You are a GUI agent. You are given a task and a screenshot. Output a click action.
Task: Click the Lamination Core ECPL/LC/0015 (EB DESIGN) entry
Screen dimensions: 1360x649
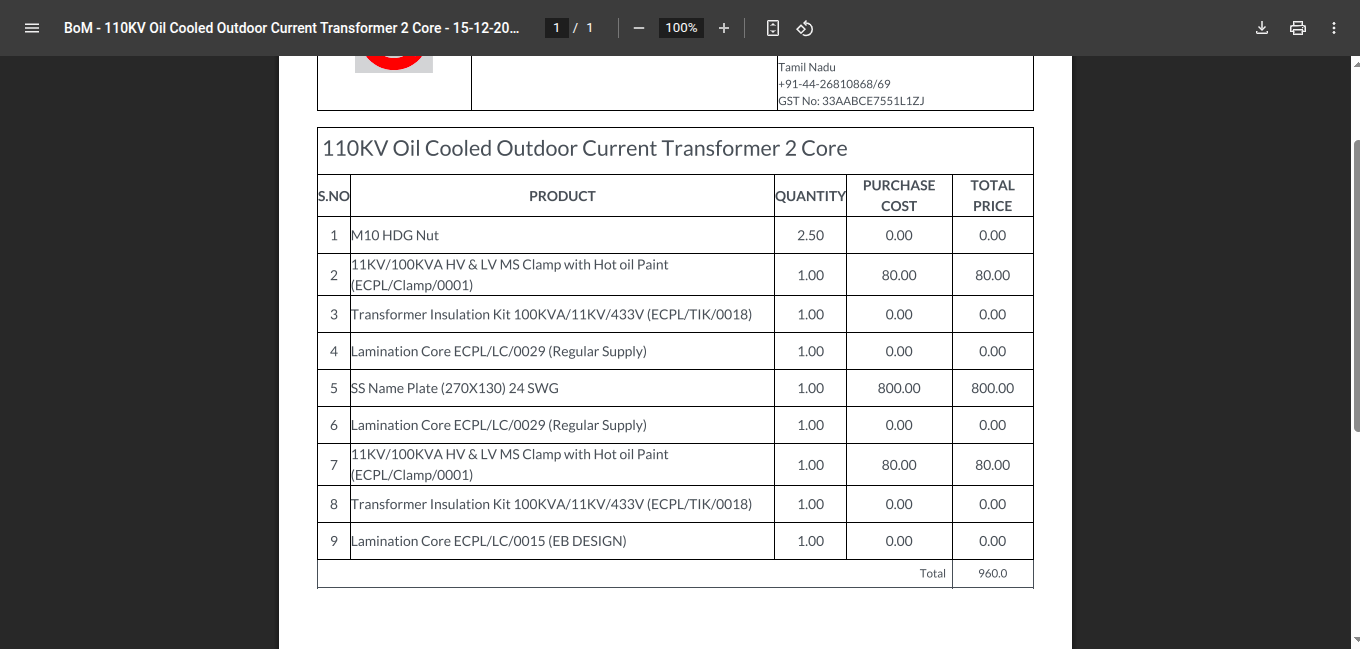tap(488, 541)
